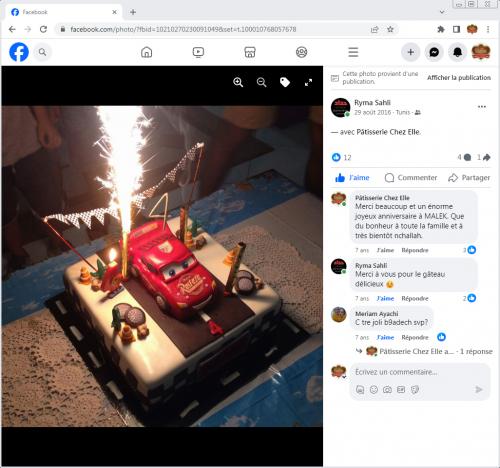Screen dimensions: 500x468
Task: Click Afficher la publication link
Action: coord(459,78)
